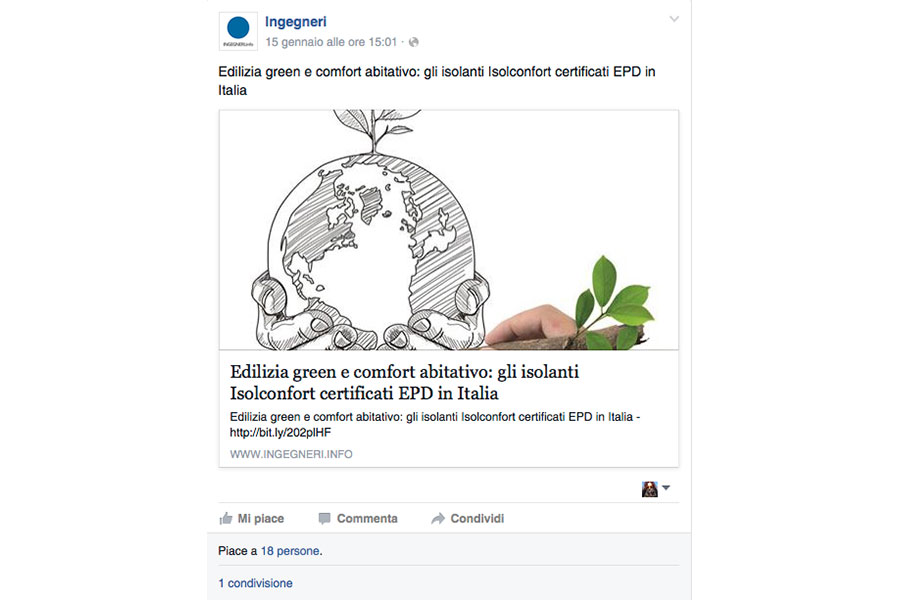Toggle Mi piace on this post

251,518
